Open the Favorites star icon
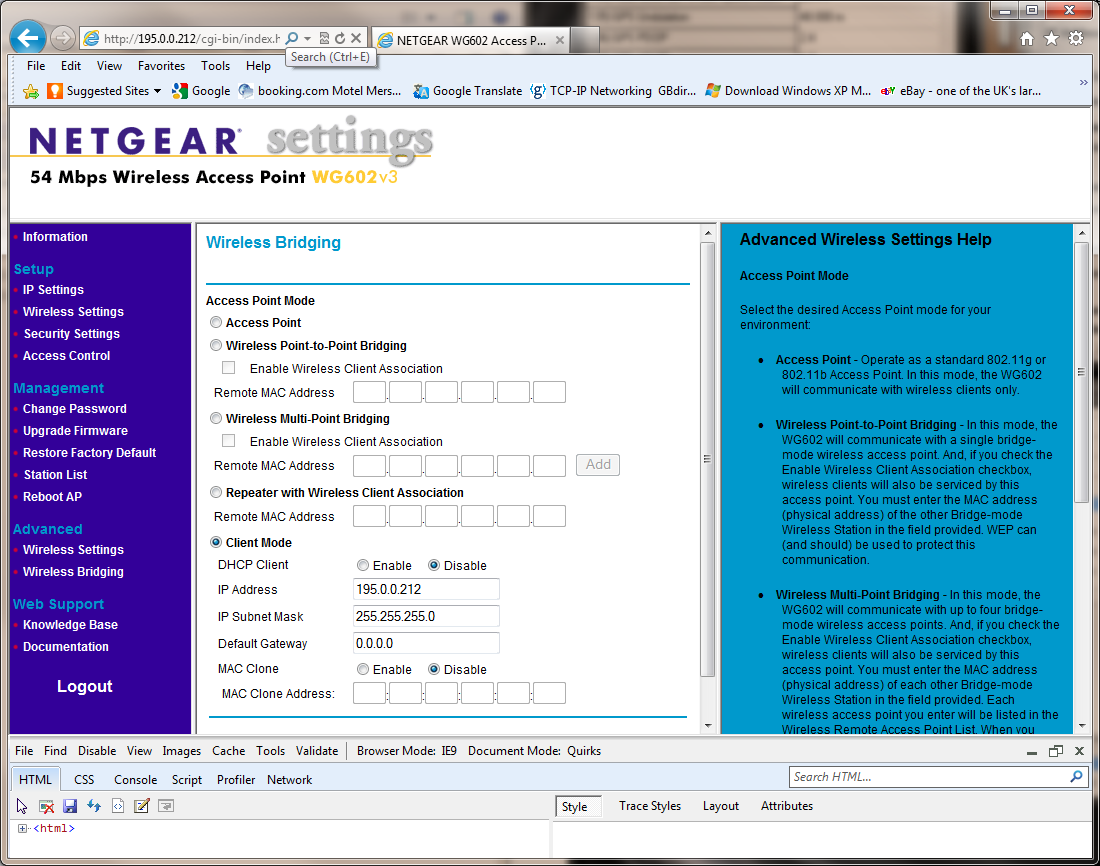This screenshot has height=866, width=1100. pyautogui.click(x=1051, y=38)
